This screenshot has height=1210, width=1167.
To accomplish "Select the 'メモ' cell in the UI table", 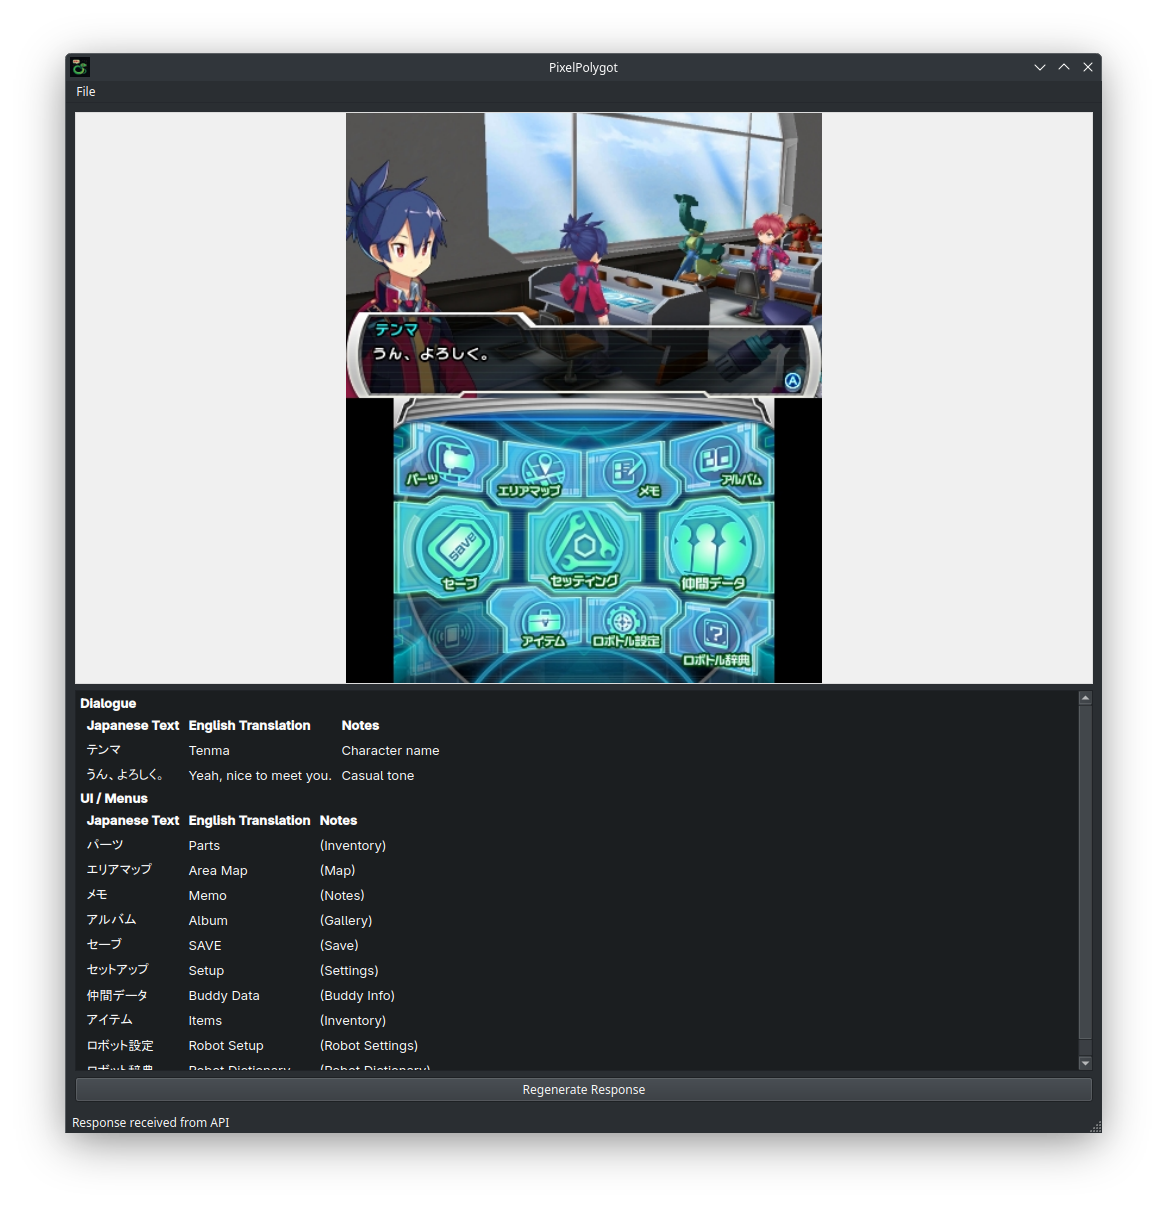I will click(x=97, y=895).
